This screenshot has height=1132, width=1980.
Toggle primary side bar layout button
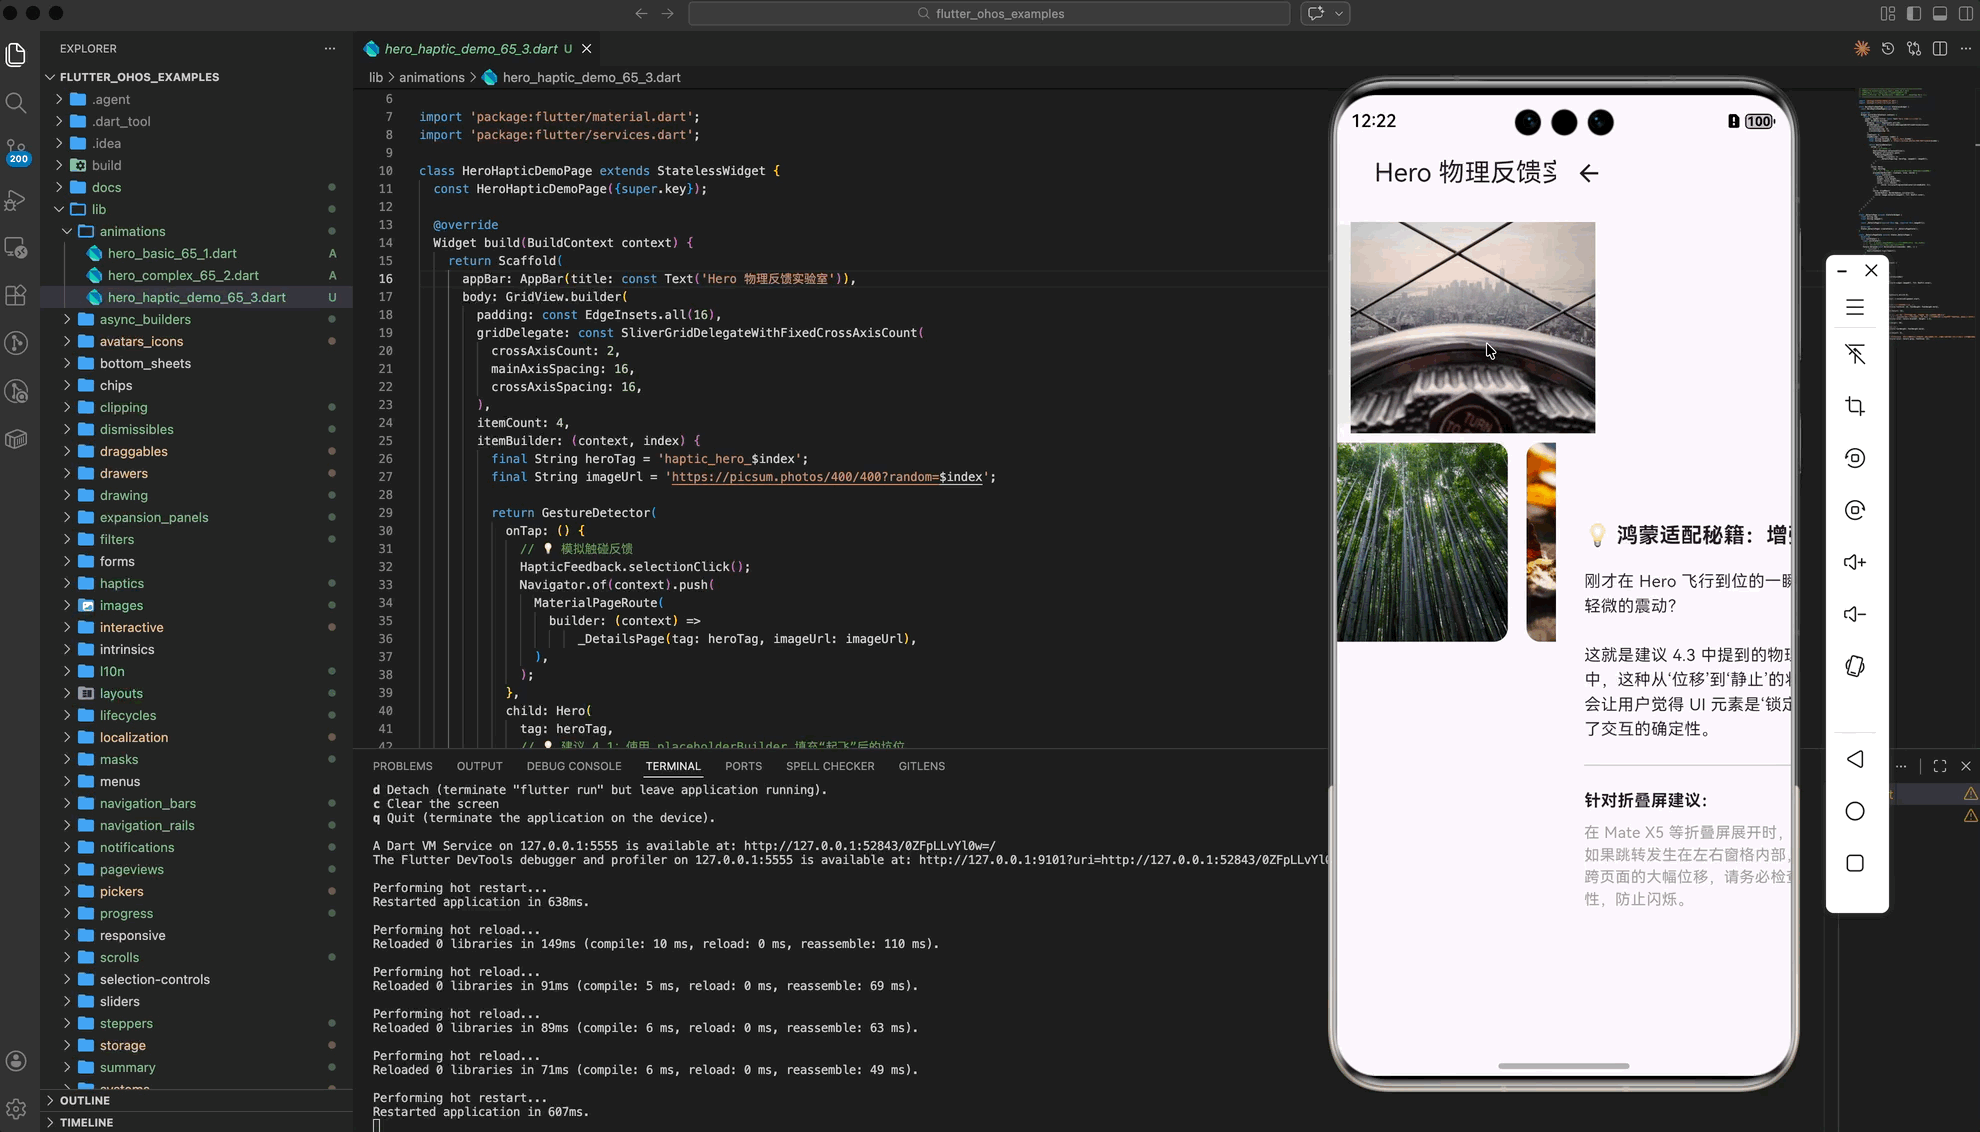tap(1913, 14)
